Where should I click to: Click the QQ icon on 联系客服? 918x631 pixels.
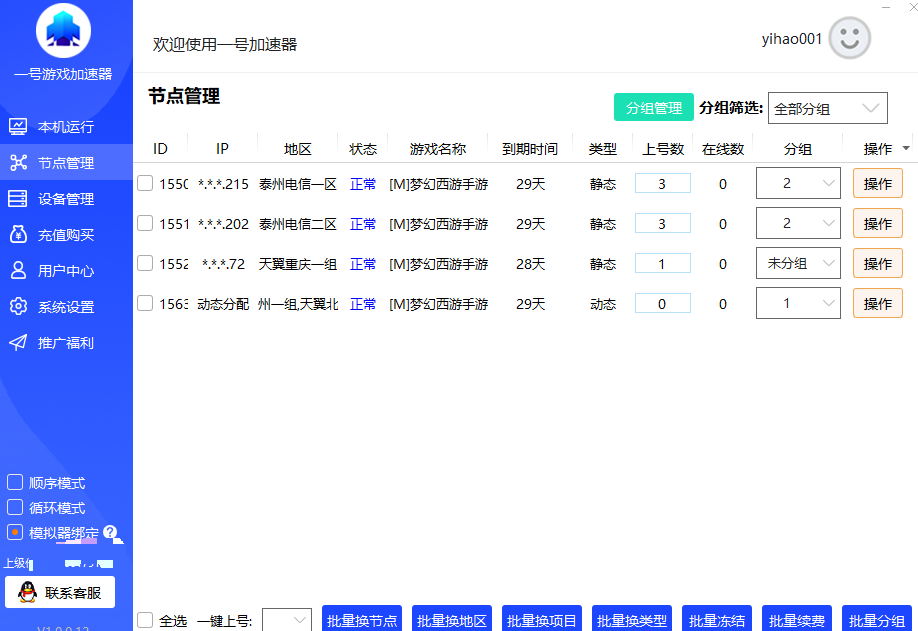[x=26, y=591]
